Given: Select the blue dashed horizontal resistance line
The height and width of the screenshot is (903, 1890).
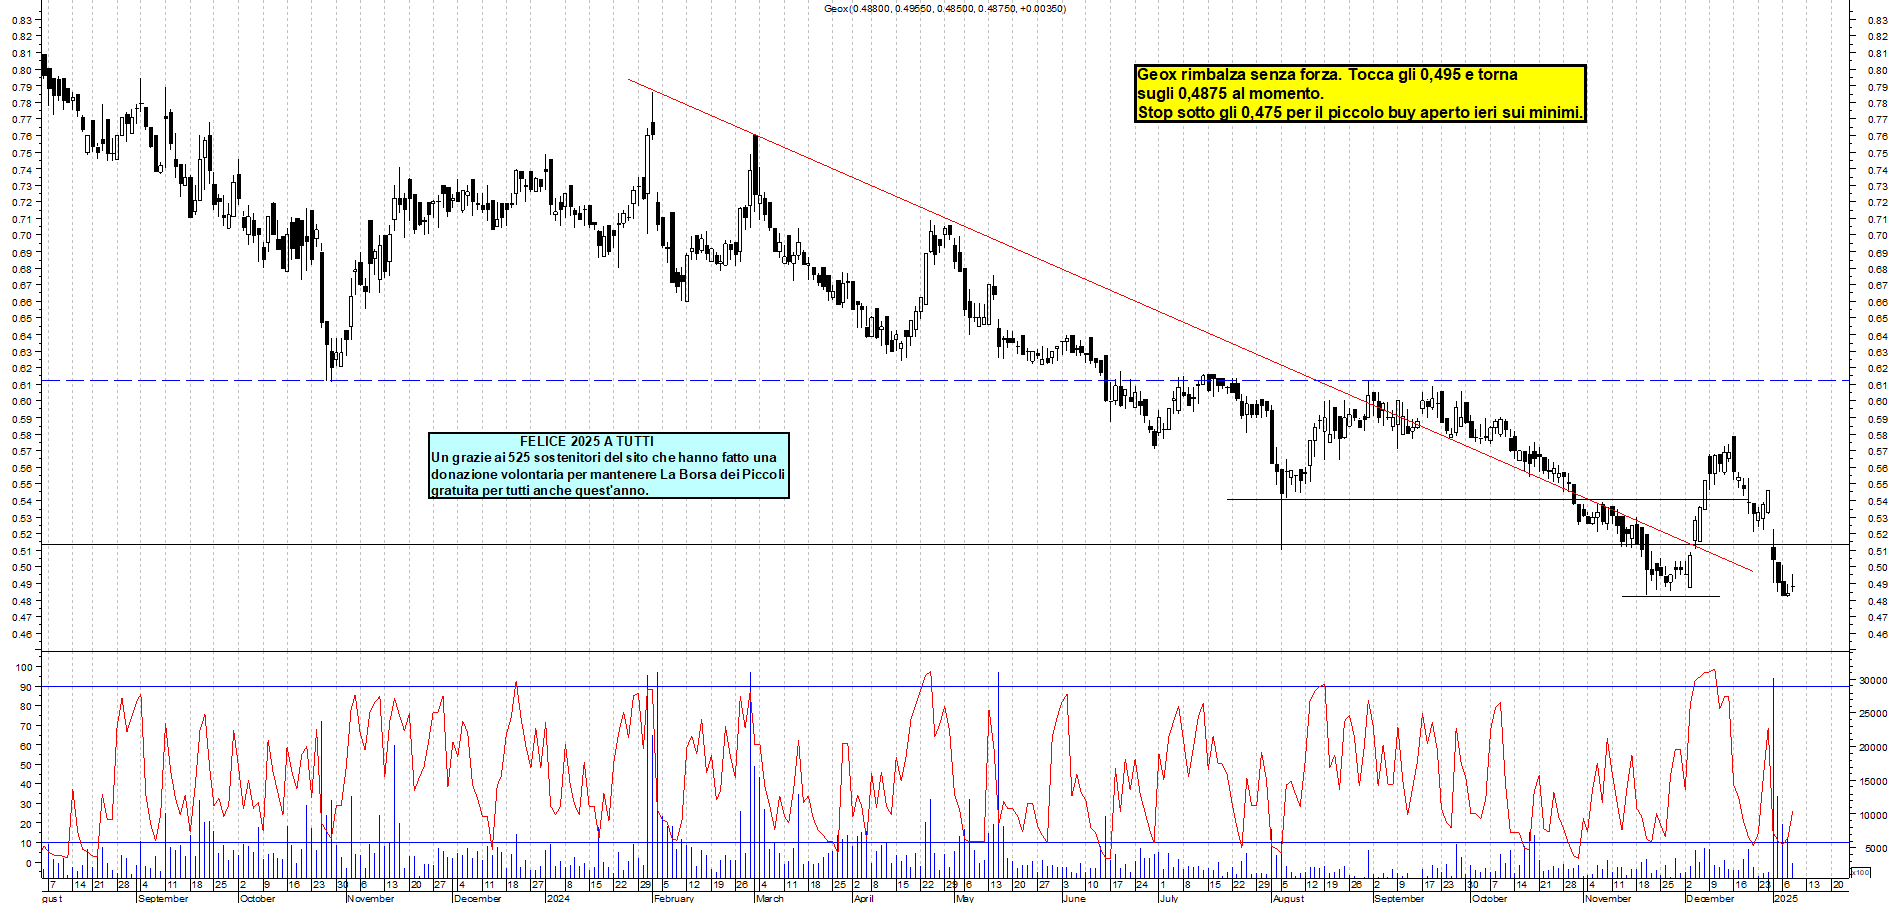Looking at the screenshot, I should click(944, 380).
